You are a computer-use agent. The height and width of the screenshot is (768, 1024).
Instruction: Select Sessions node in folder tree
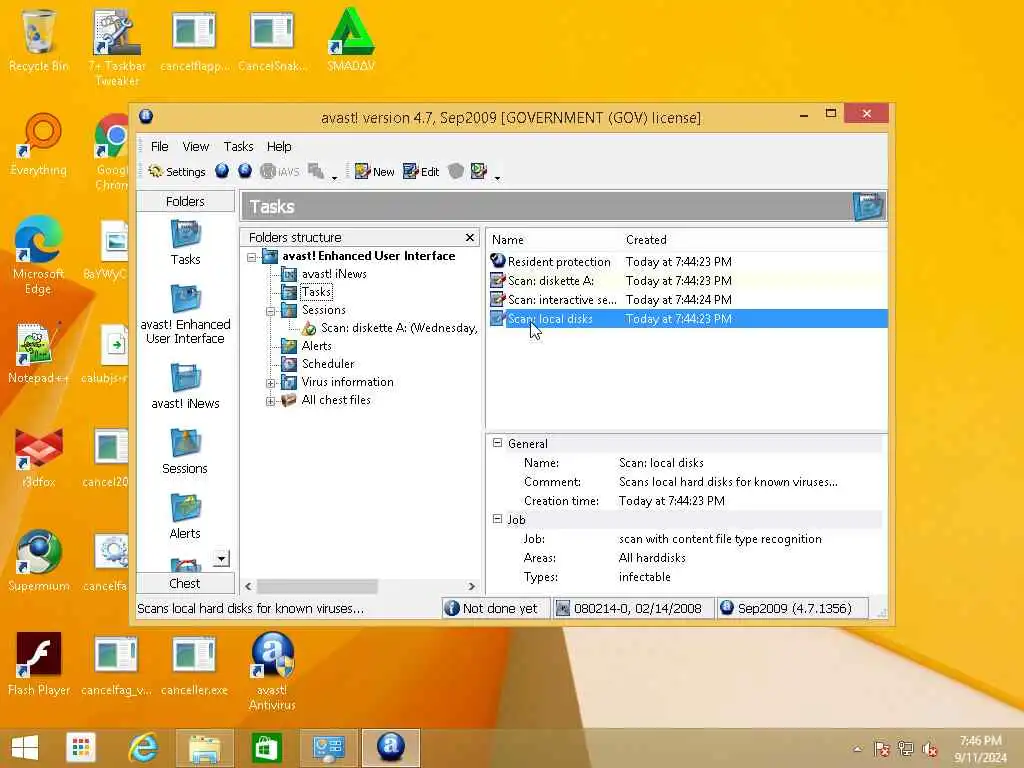pos(323,310)
